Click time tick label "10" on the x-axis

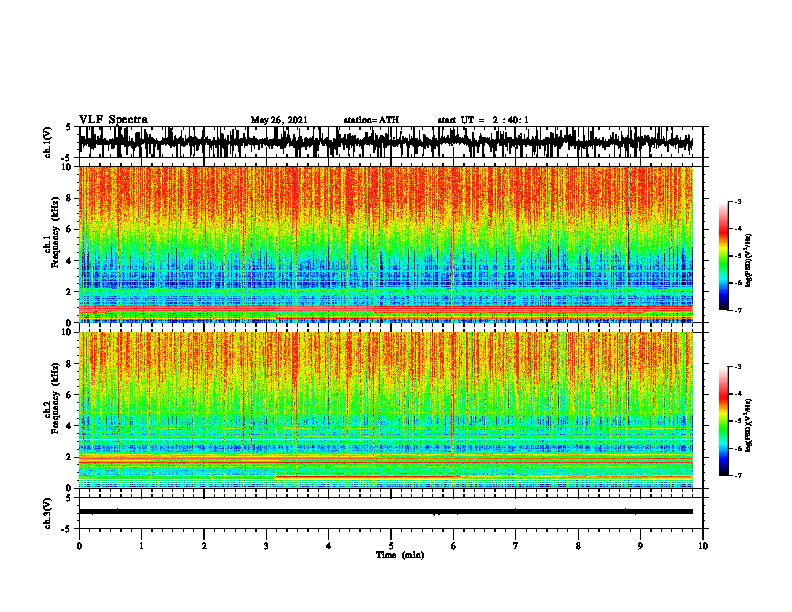pyautogui.click(x=703, y=546)
